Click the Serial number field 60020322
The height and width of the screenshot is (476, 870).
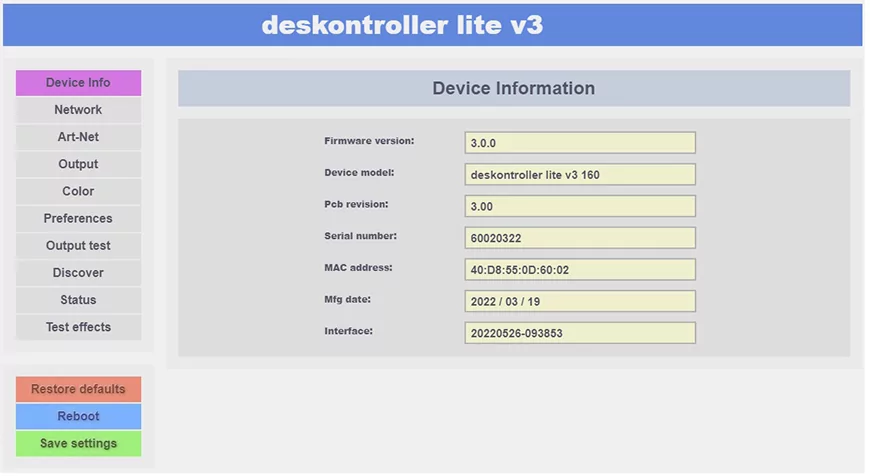(x=580, y=238)
